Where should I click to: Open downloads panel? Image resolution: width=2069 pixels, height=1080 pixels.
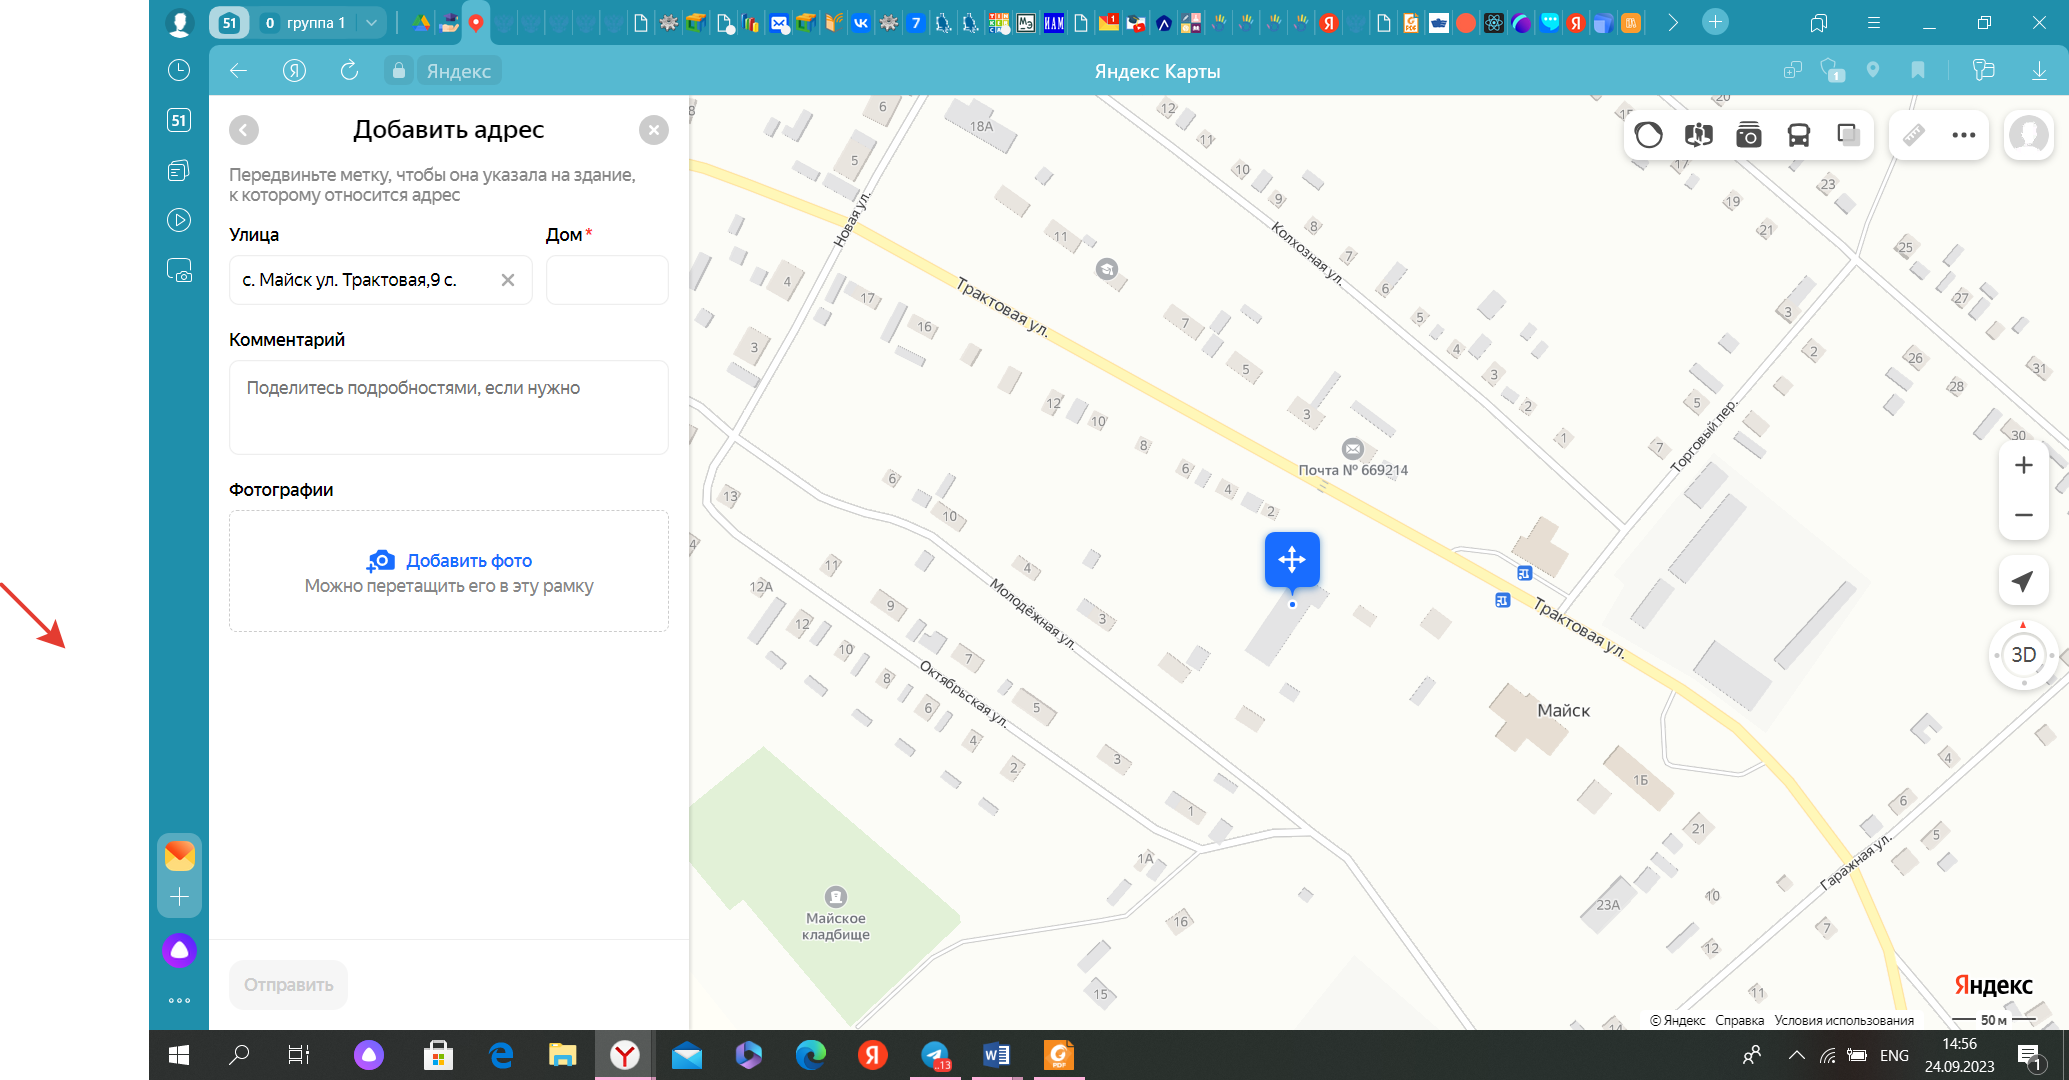pos(2039,71)
